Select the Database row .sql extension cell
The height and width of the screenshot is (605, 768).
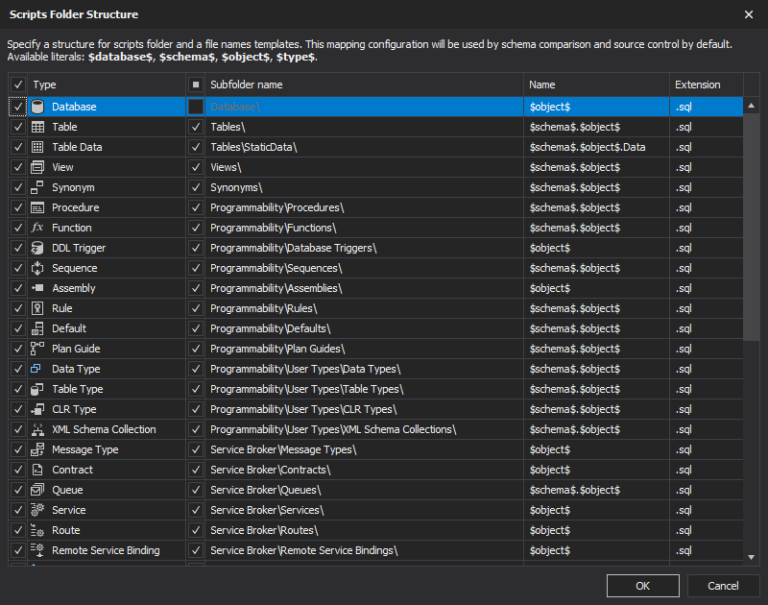(x=706, y=106)
